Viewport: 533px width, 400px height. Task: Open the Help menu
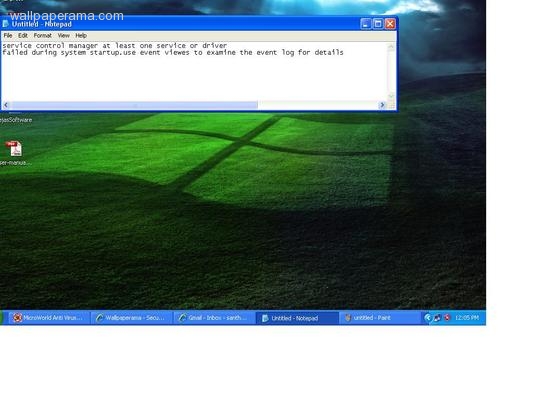coord(81,35)
